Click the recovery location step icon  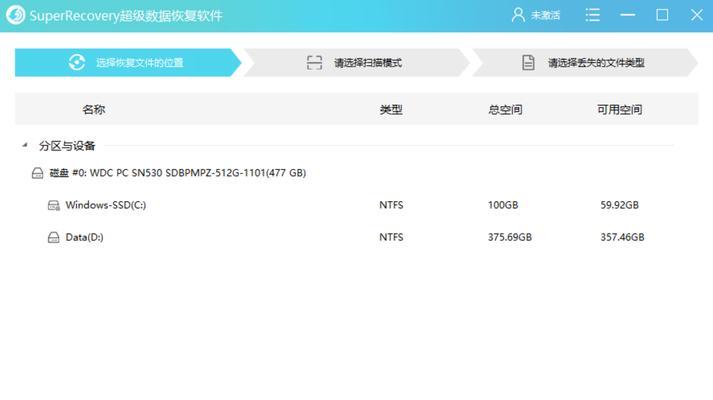pyautogui.click(x=77, y=62)
